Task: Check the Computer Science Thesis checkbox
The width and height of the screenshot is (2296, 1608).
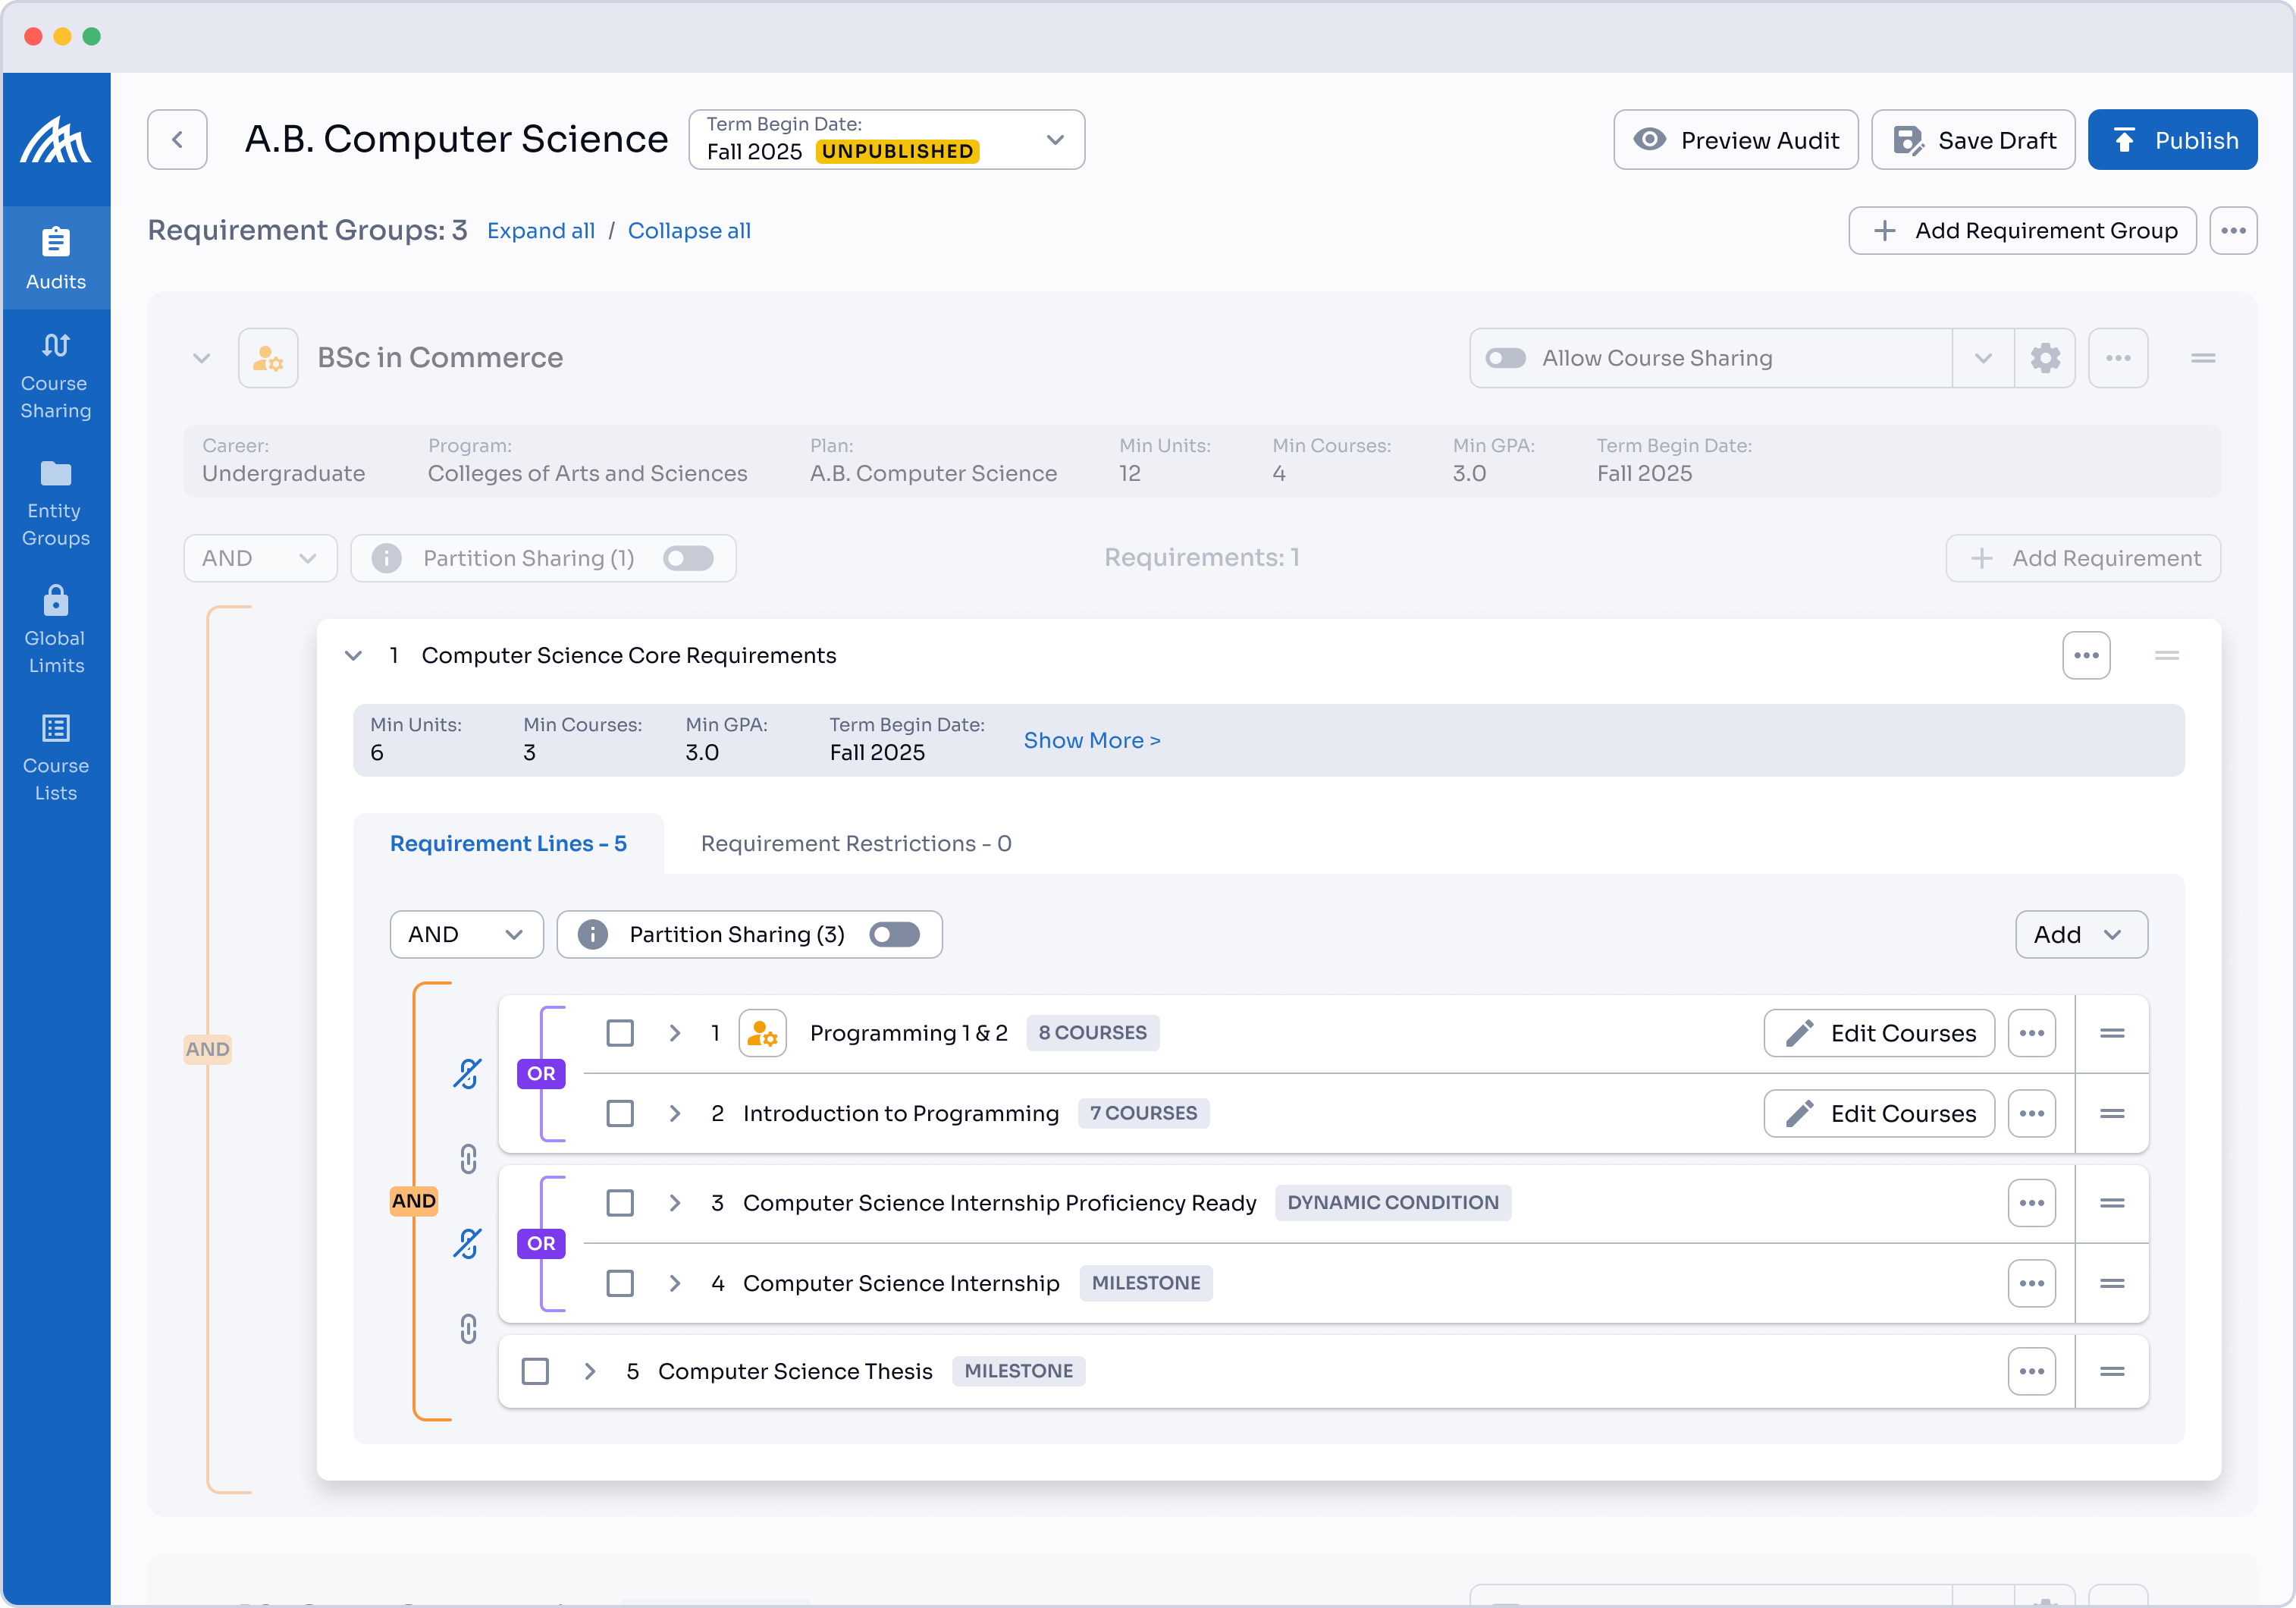Action: [x=535, y=1372]
